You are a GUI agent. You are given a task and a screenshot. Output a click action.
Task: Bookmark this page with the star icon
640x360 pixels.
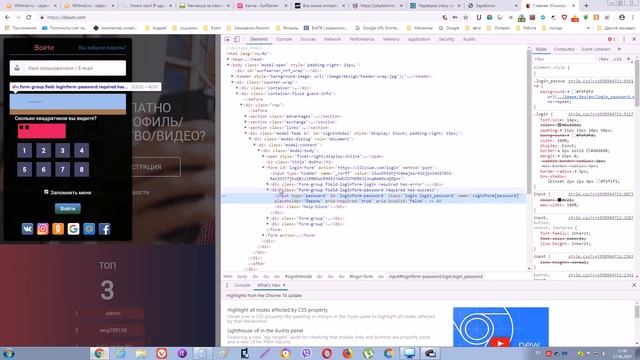pyautogui.click(x=466, y=18)
